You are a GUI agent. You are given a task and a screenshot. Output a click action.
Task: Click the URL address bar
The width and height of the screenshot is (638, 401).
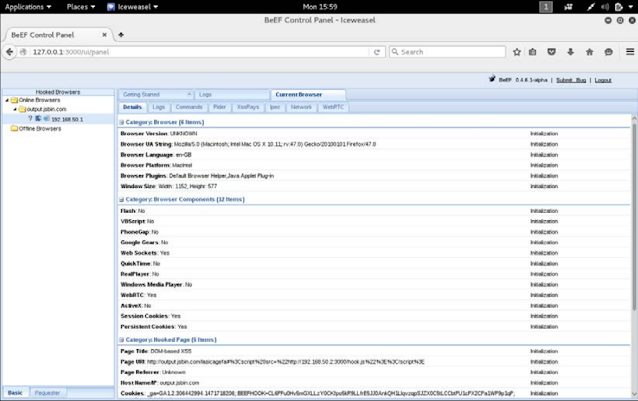(x=199, y=52)
